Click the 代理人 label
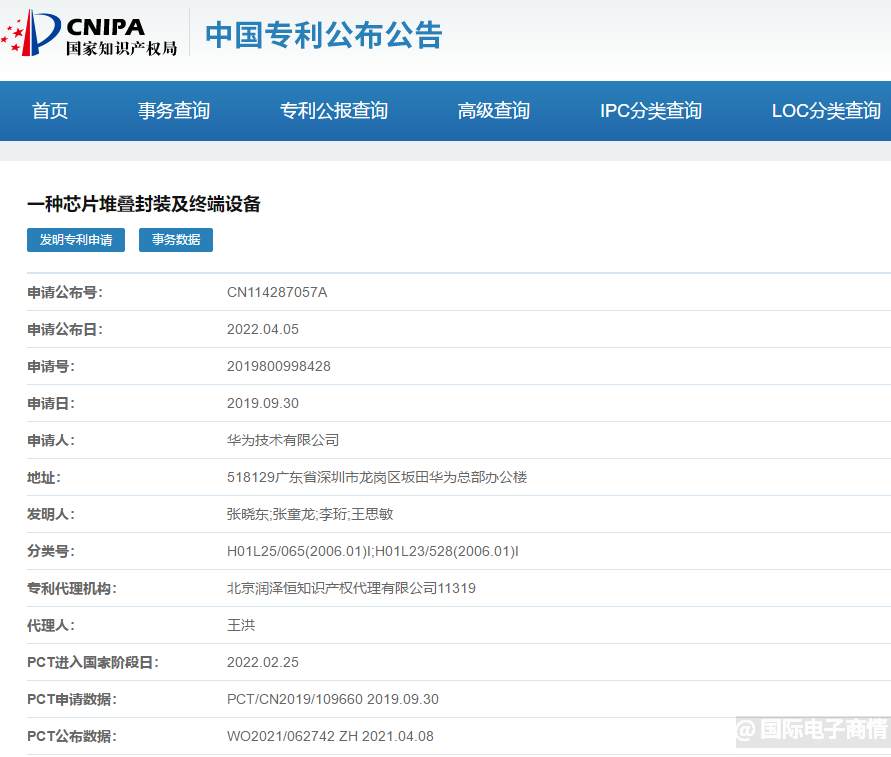Screen dimensions: 891x757 click(x=51, y=625)
